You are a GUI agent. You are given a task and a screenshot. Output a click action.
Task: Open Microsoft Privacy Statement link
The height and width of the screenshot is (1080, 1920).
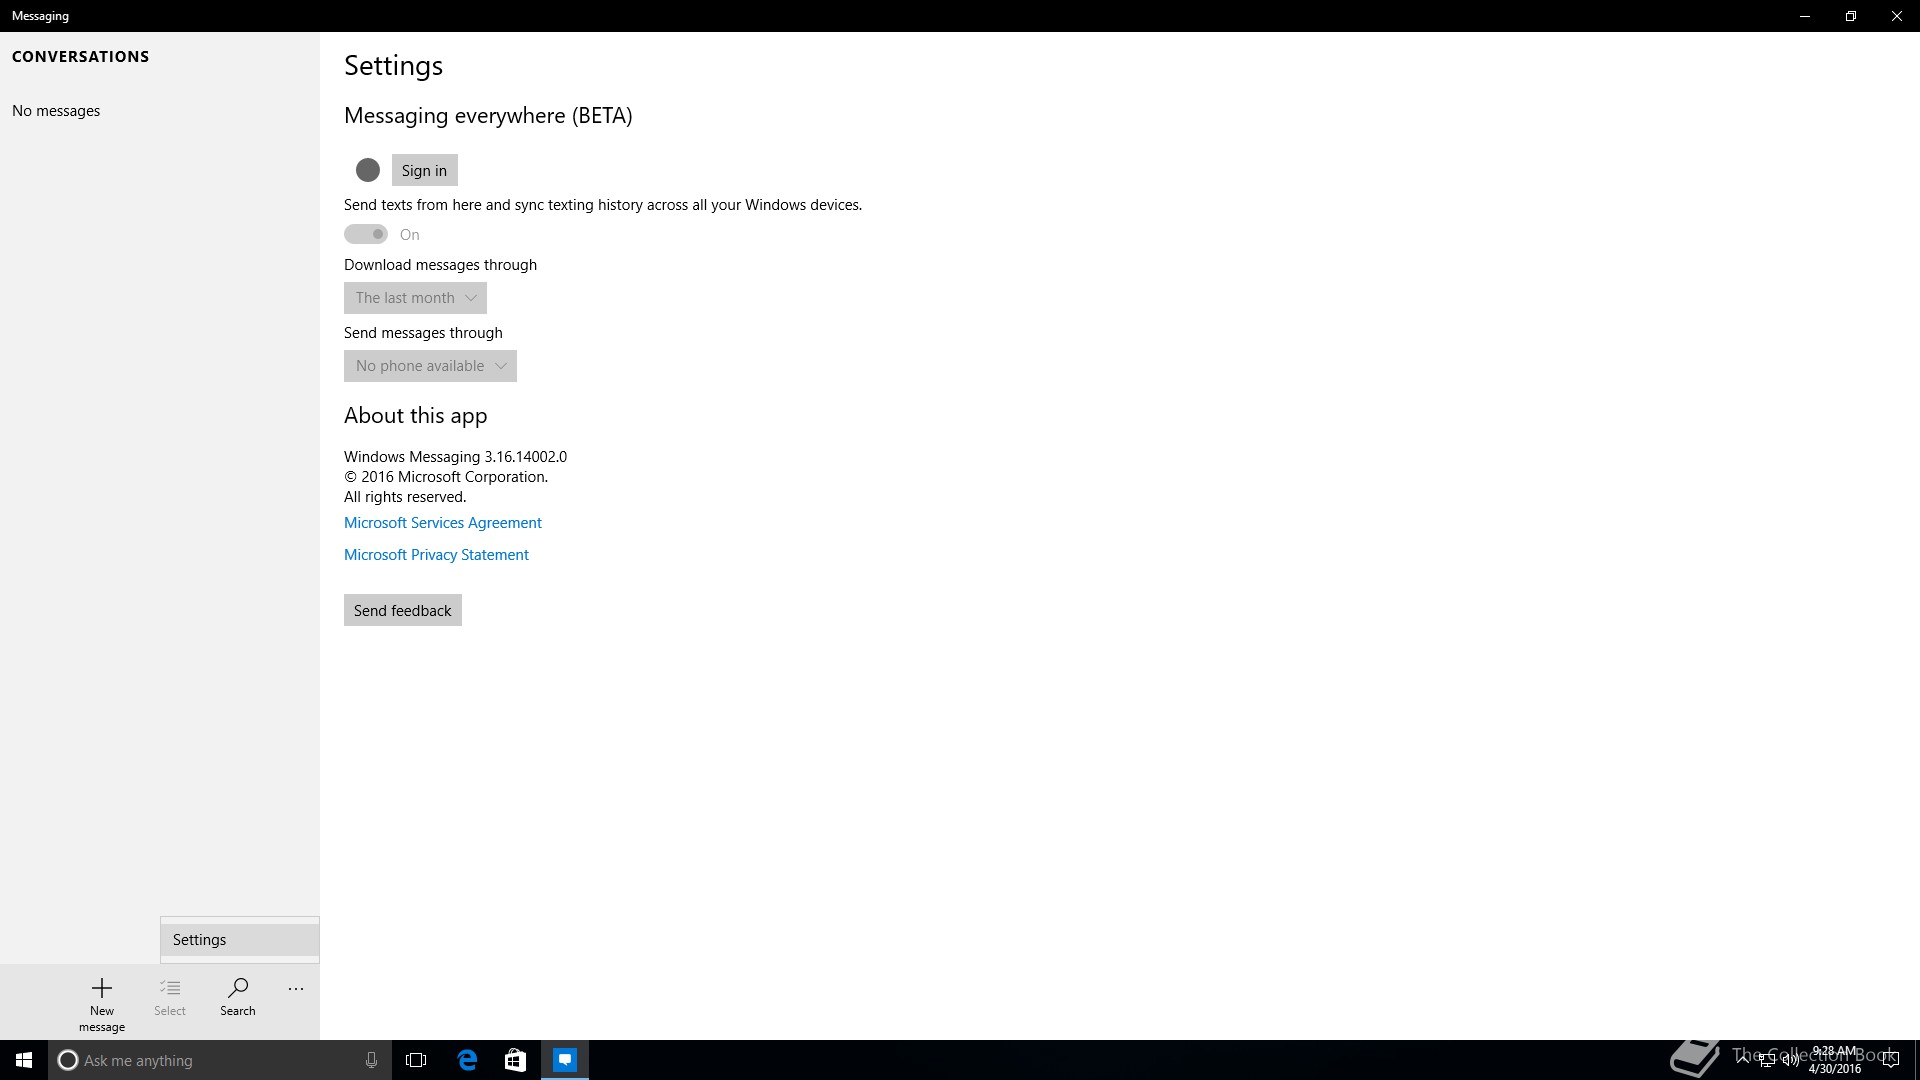tap(436, 555)
